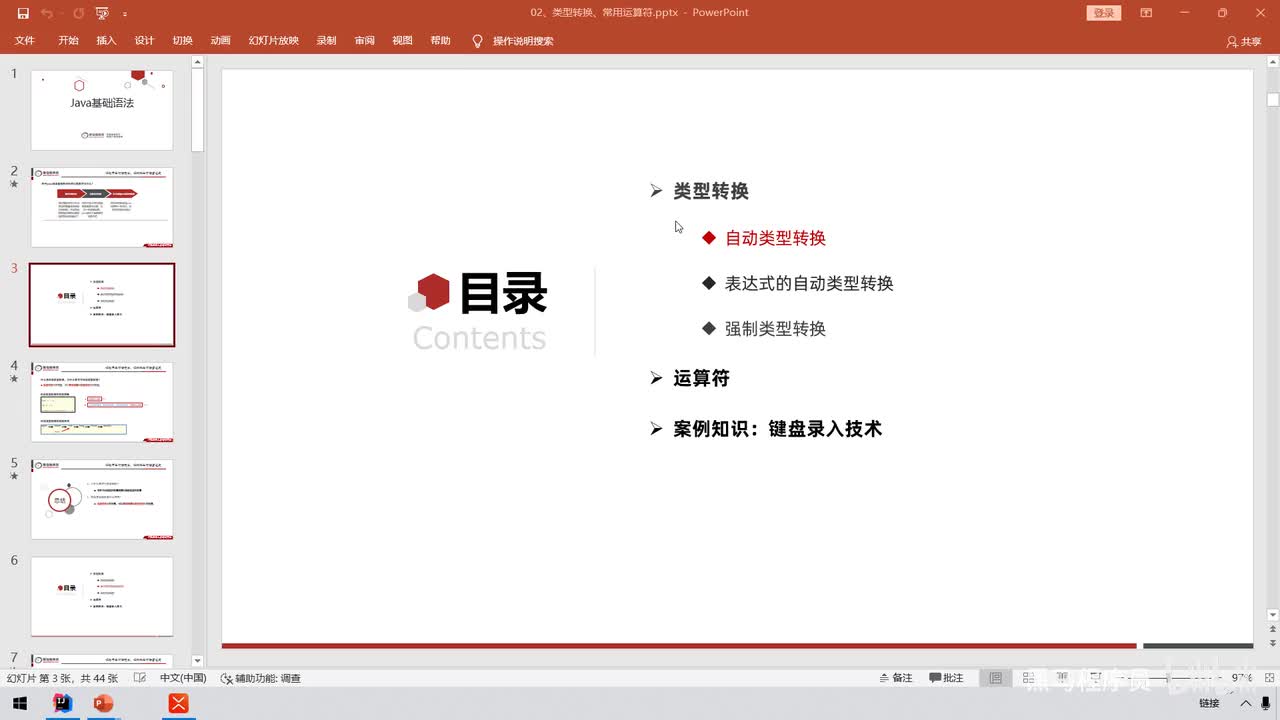Switch to Normal view icon
Image resolution: width=1280 pixels, height=720 pixels.
pyautogui.click(x=996, y=678)
